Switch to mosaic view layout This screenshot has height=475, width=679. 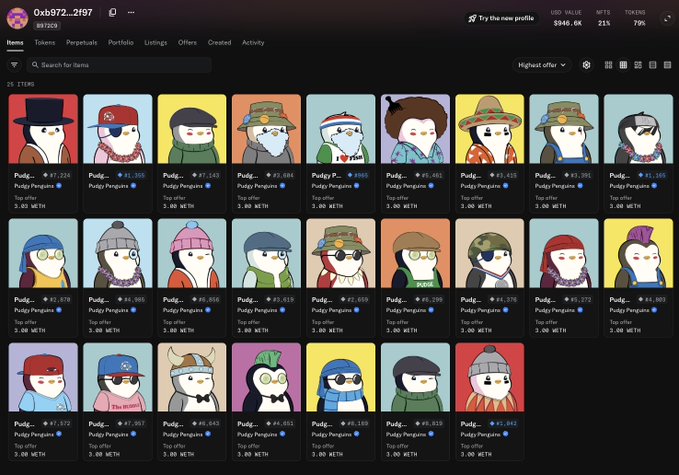[638, 65]
